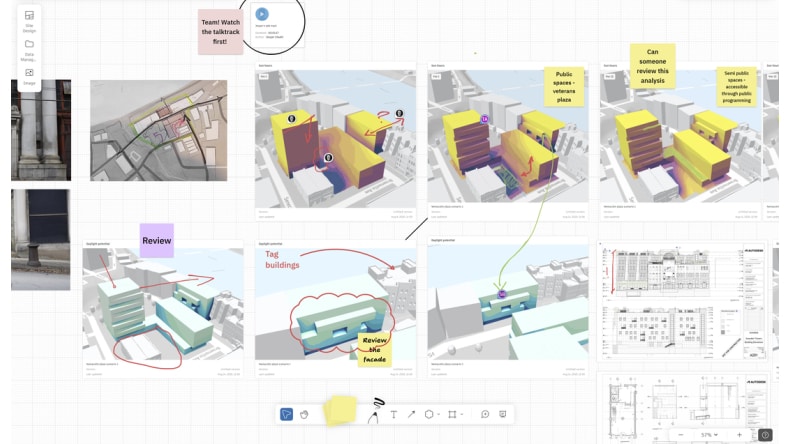The height and width of the screenshot is (444, 788).
Task: Select the Text tool
Action: click(x=393, y=414)
